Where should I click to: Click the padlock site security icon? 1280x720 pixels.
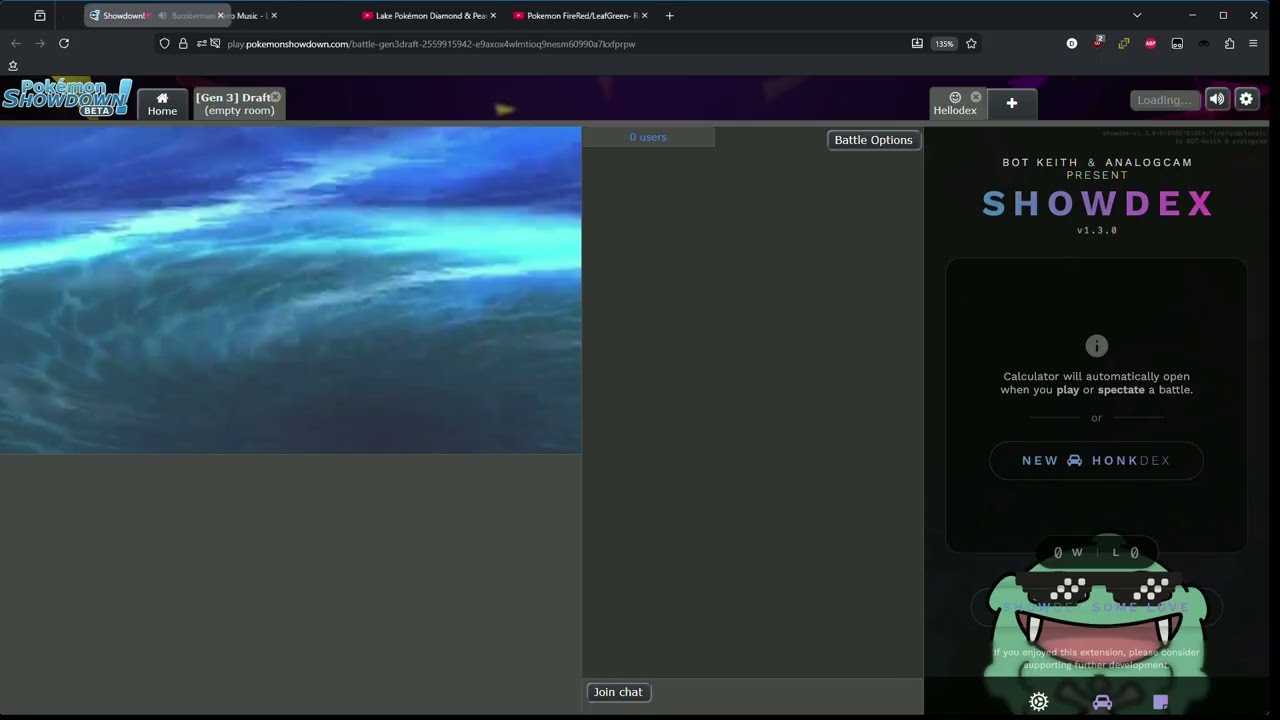coord(183,44)
